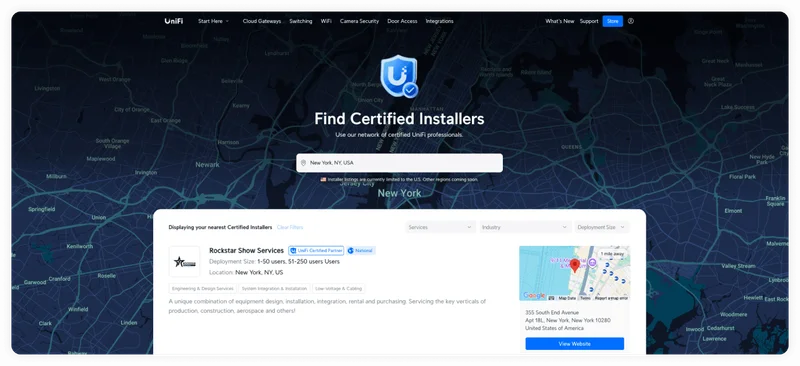The width and height of the screenshot is (800, 366).
Task: Click the location pin icon in search box
Action: [x=303, y=163]
